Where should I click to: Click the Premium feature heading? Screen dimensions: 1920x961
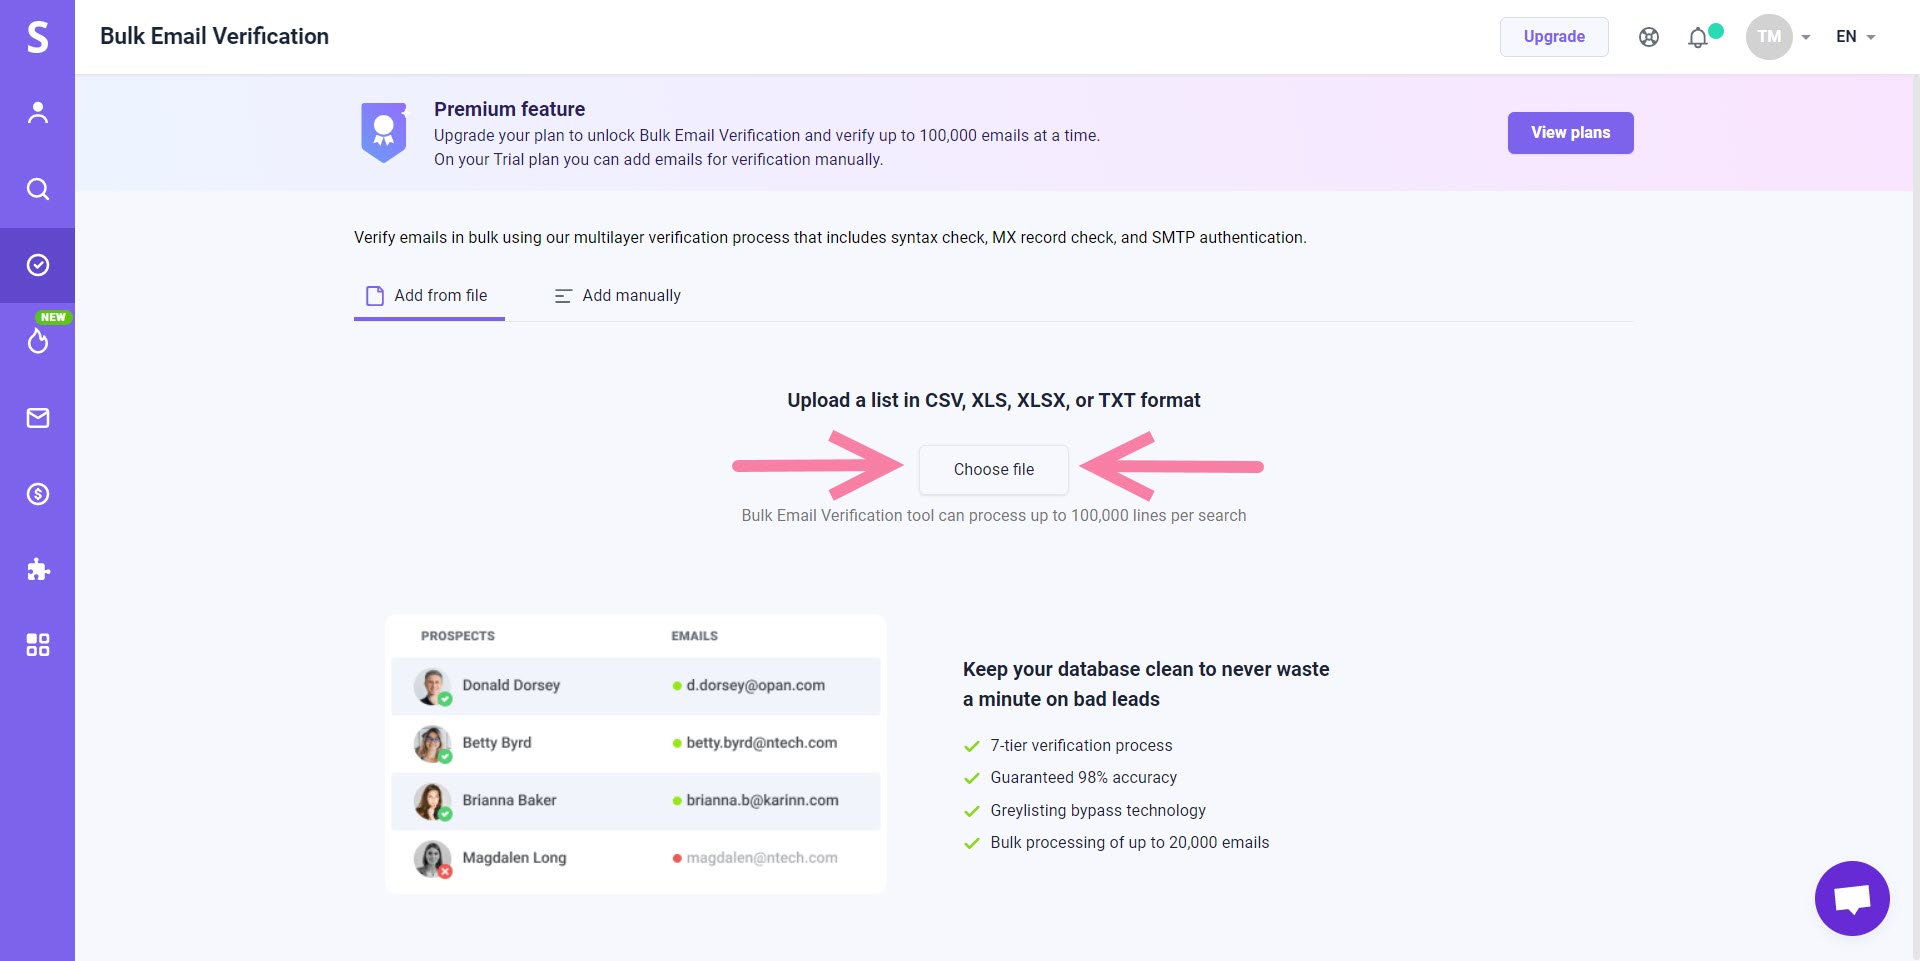pos(509,109)
